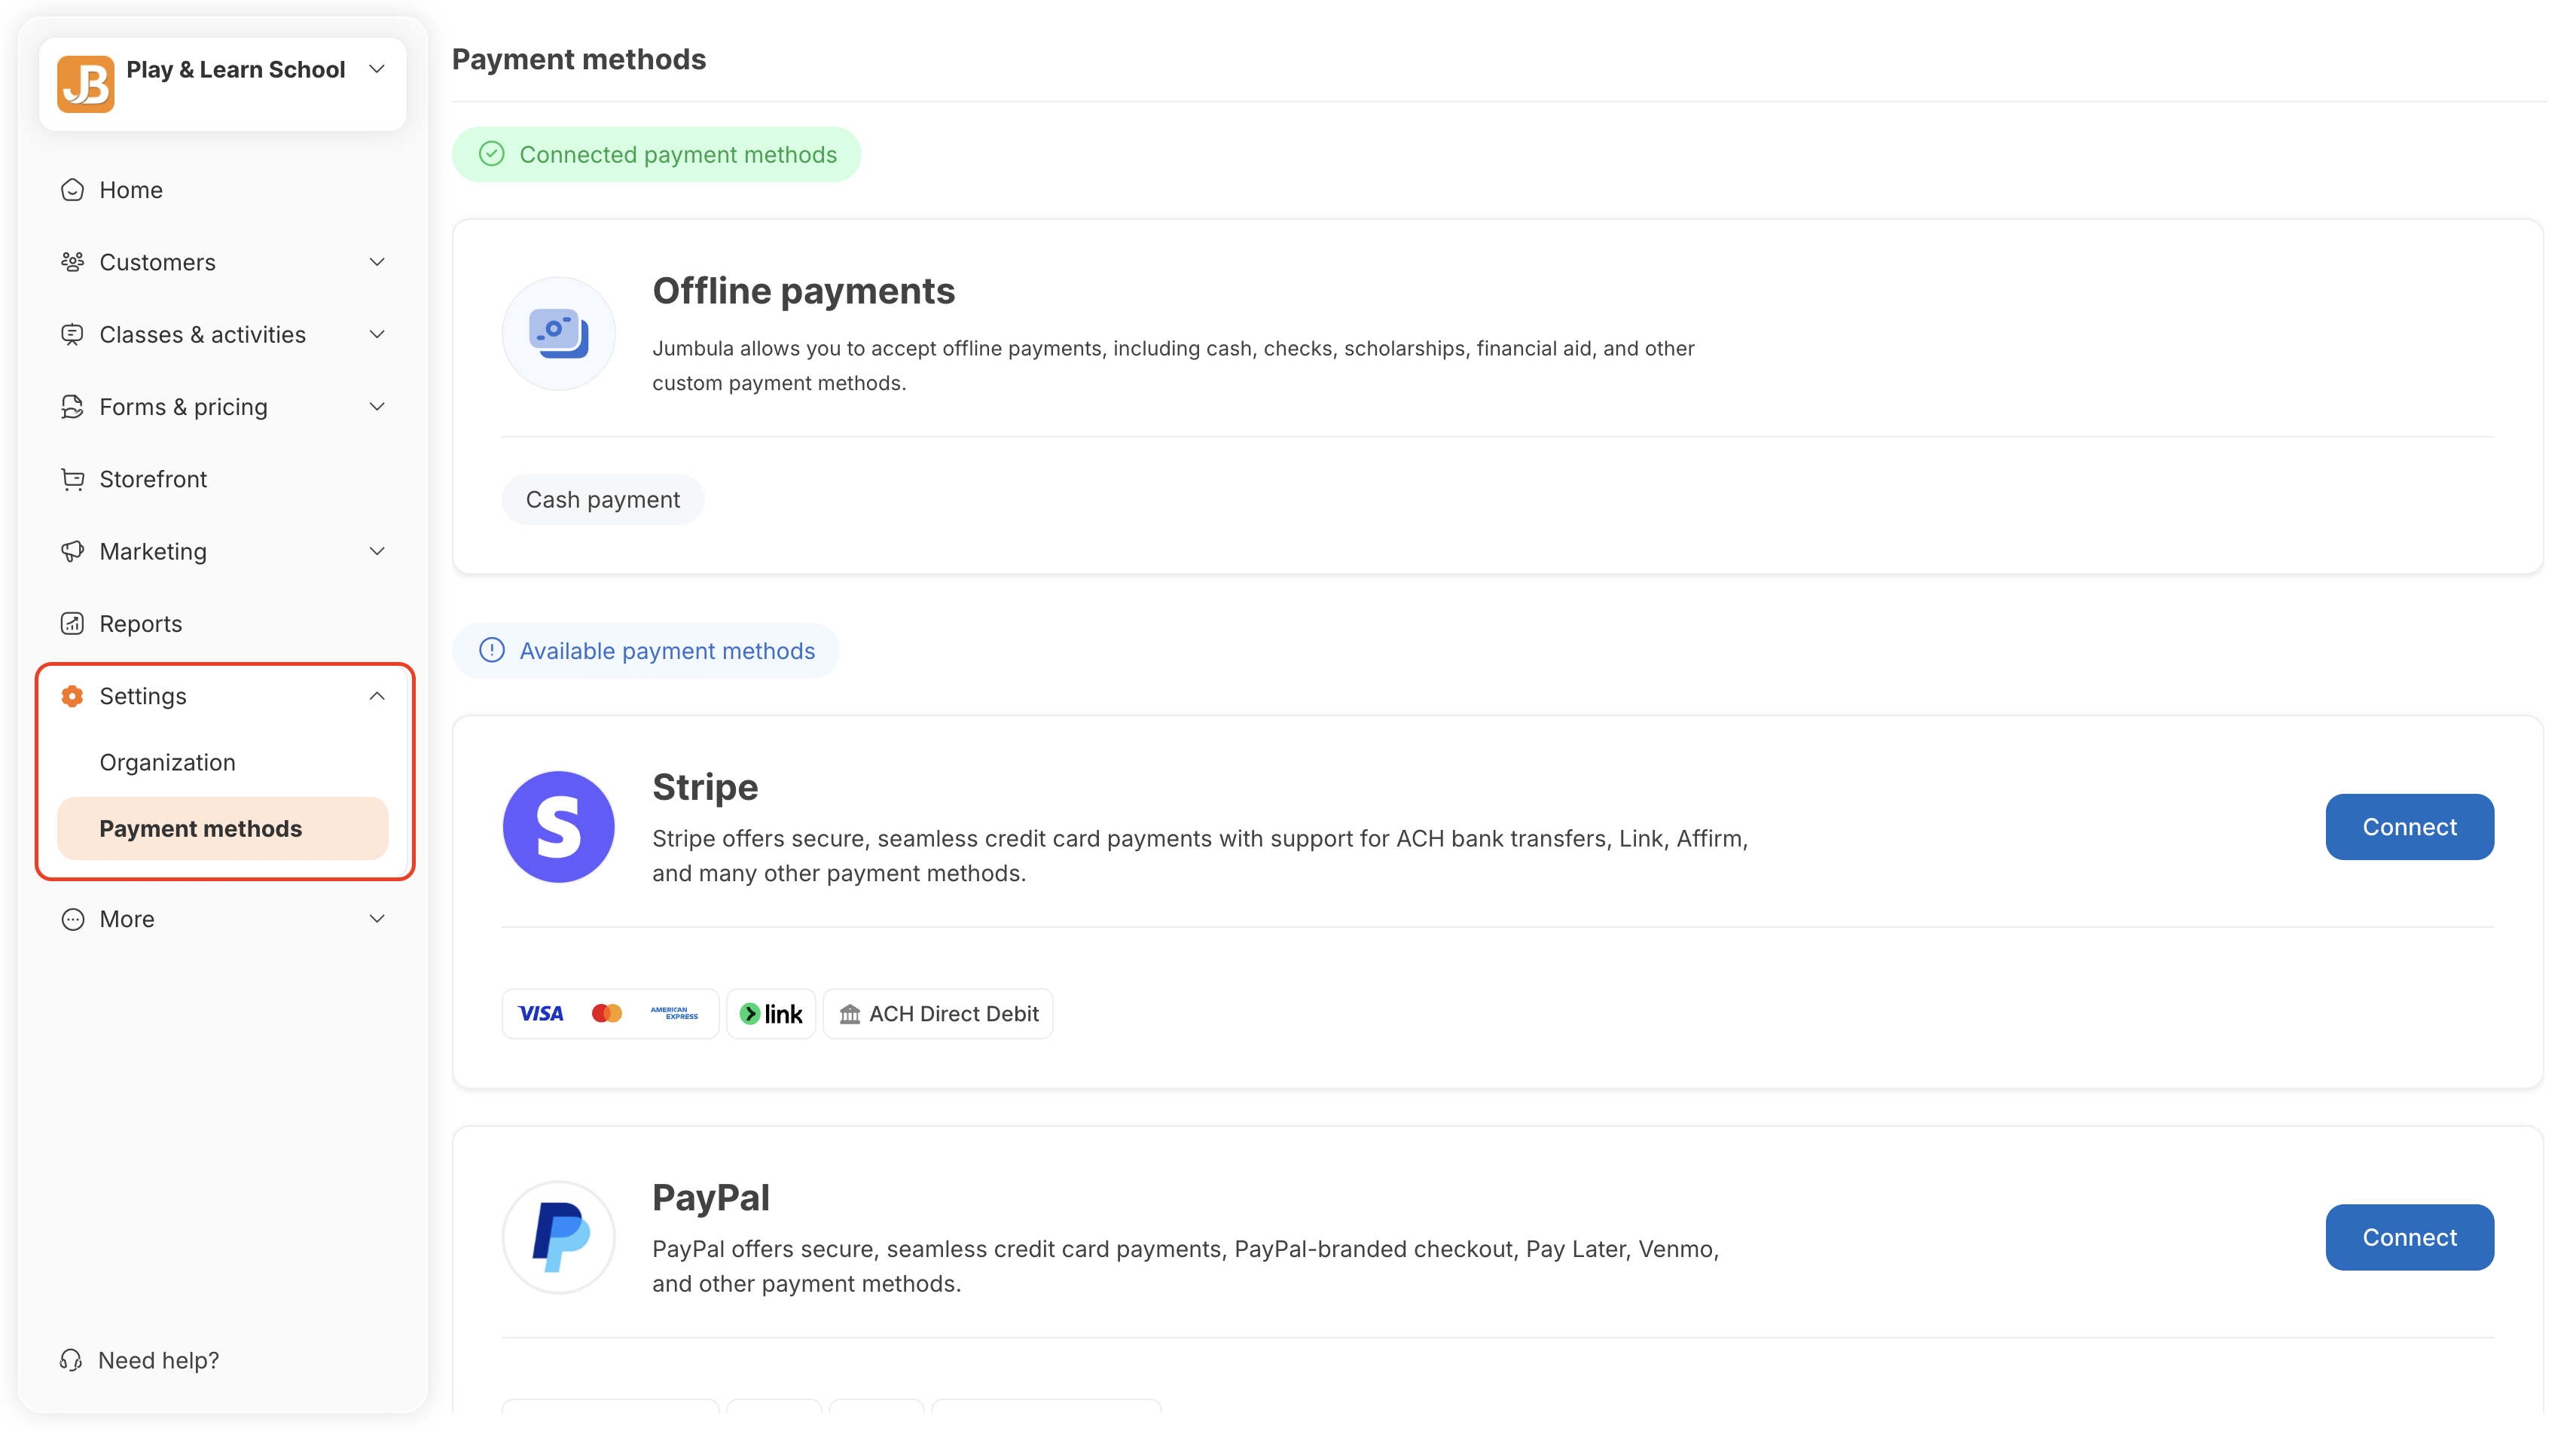Click the Storefront cart icon
The image size is (2576, 1431).
(x=72, y=479)
